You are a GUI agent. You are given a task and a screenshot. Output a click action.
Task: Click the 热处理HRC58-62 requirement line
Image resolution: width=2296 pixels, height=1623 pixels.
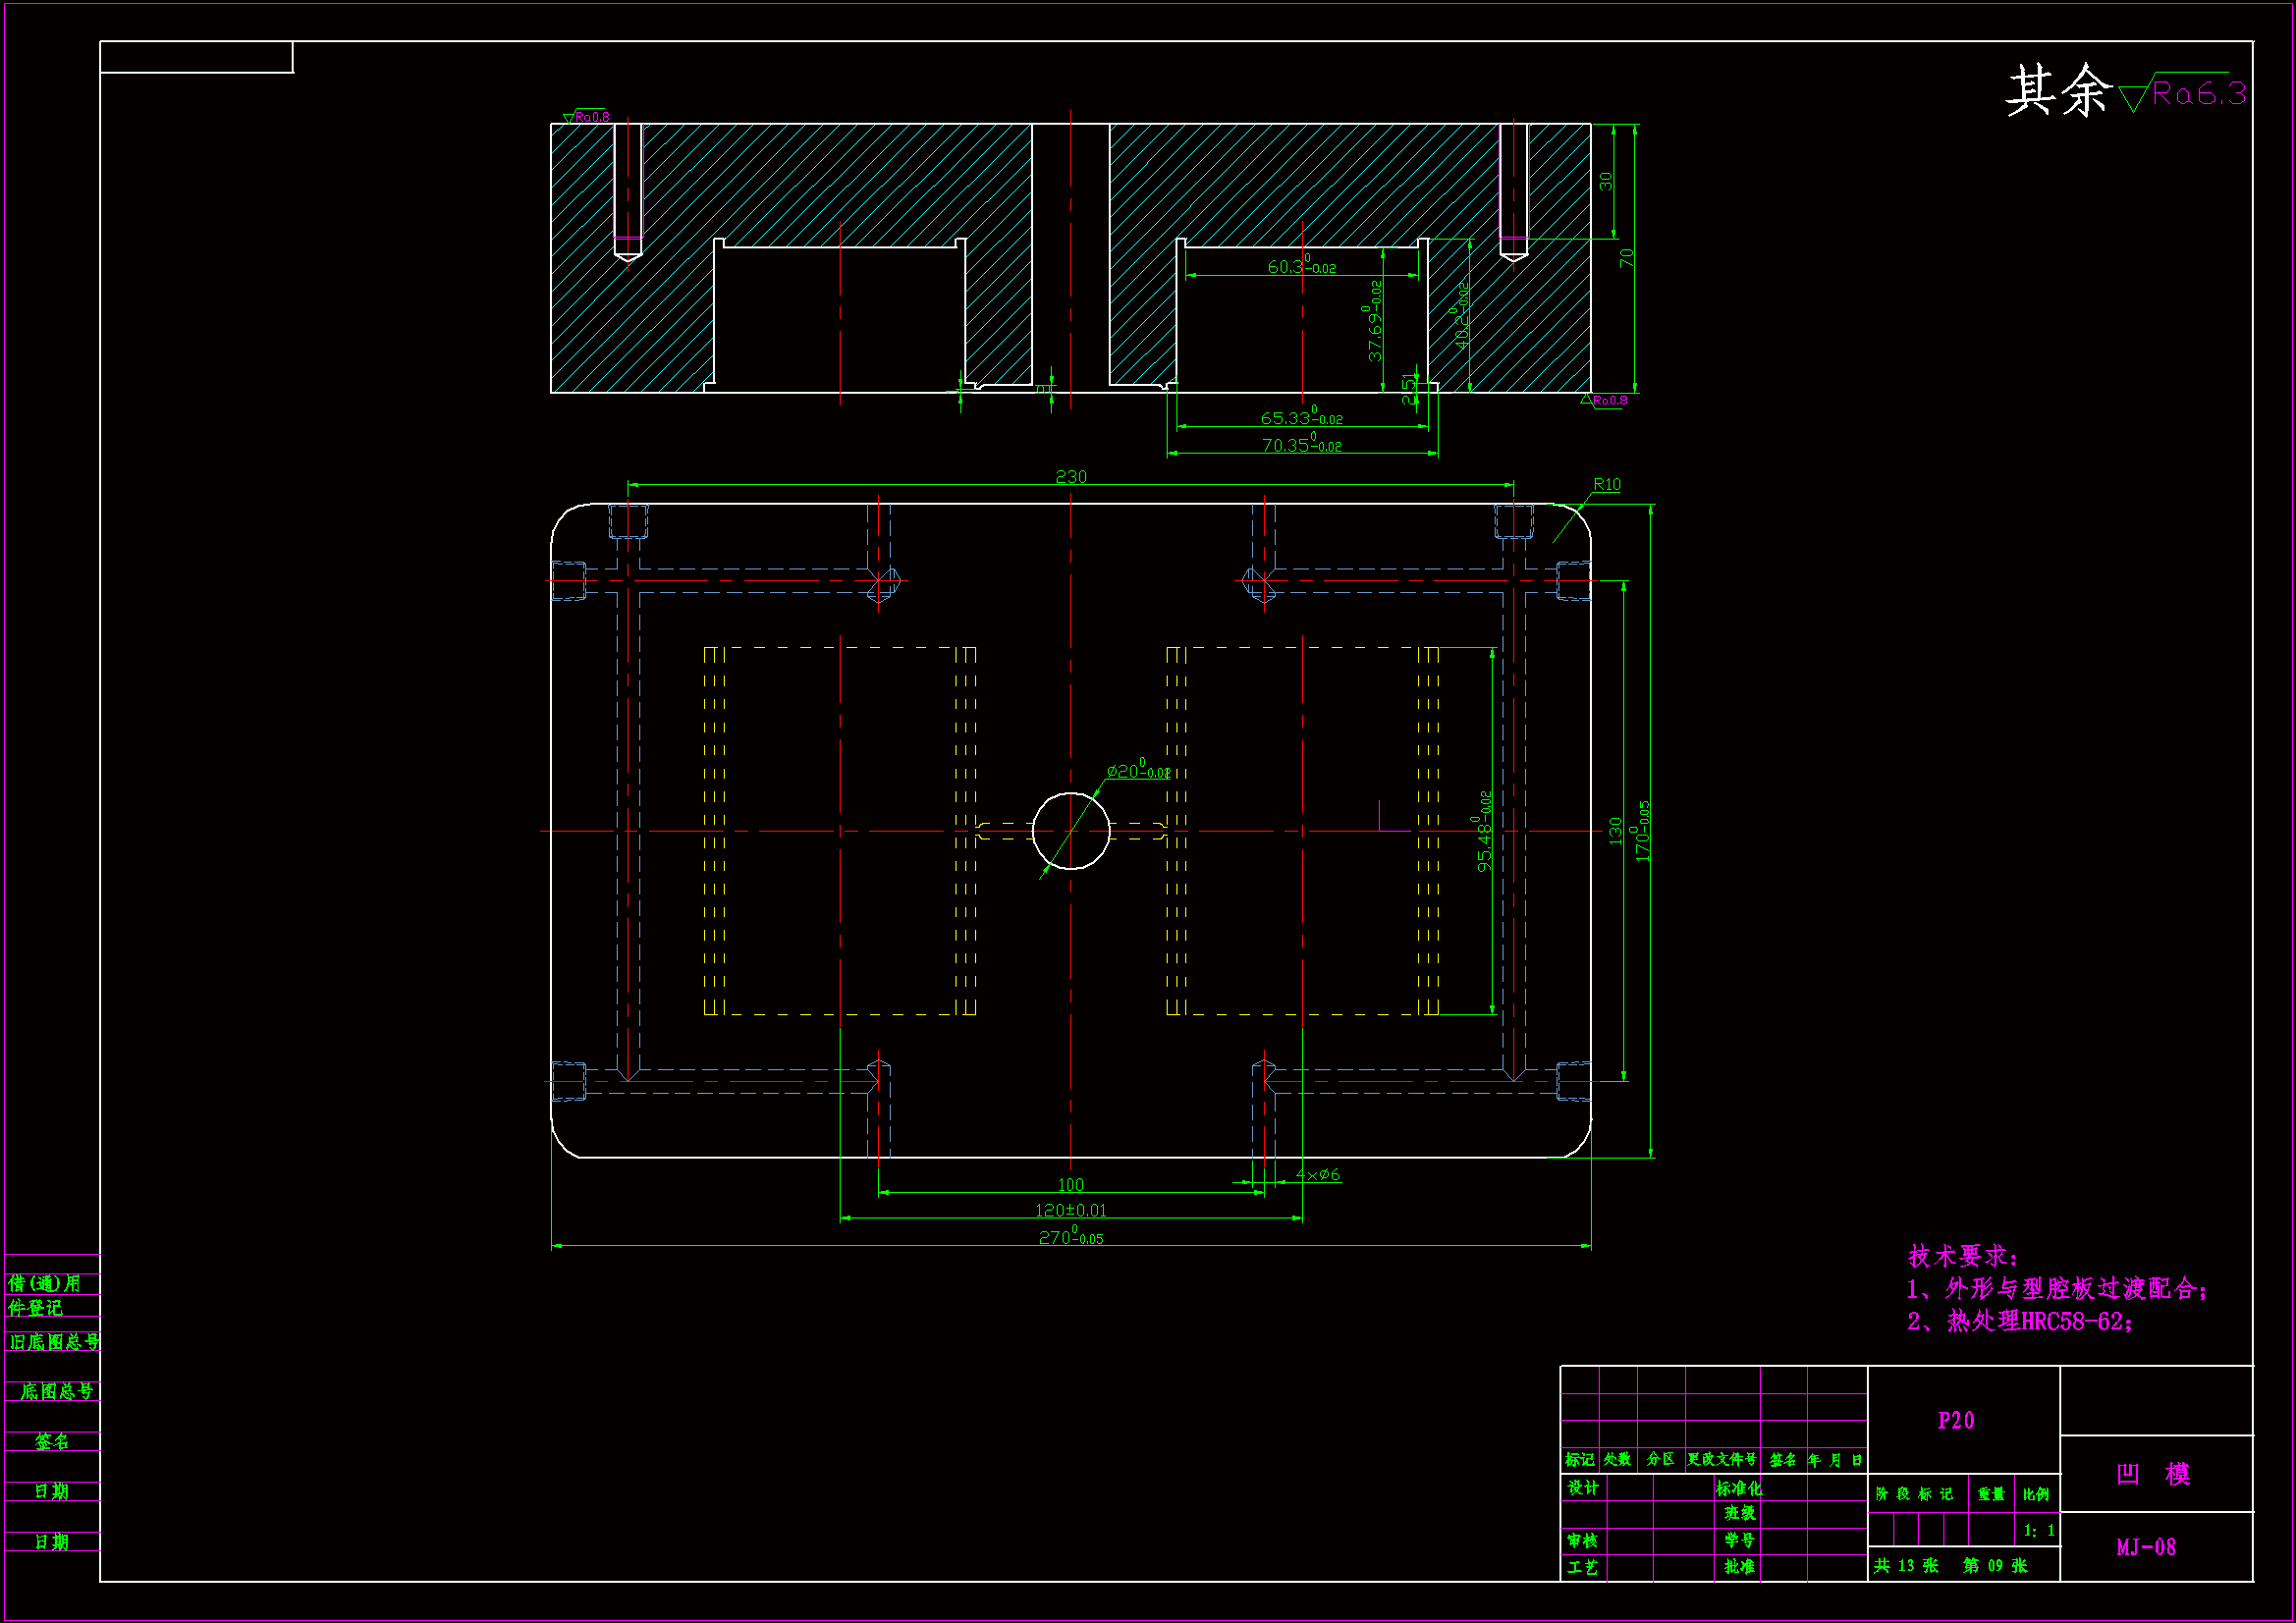(x=2020, y=1322)
